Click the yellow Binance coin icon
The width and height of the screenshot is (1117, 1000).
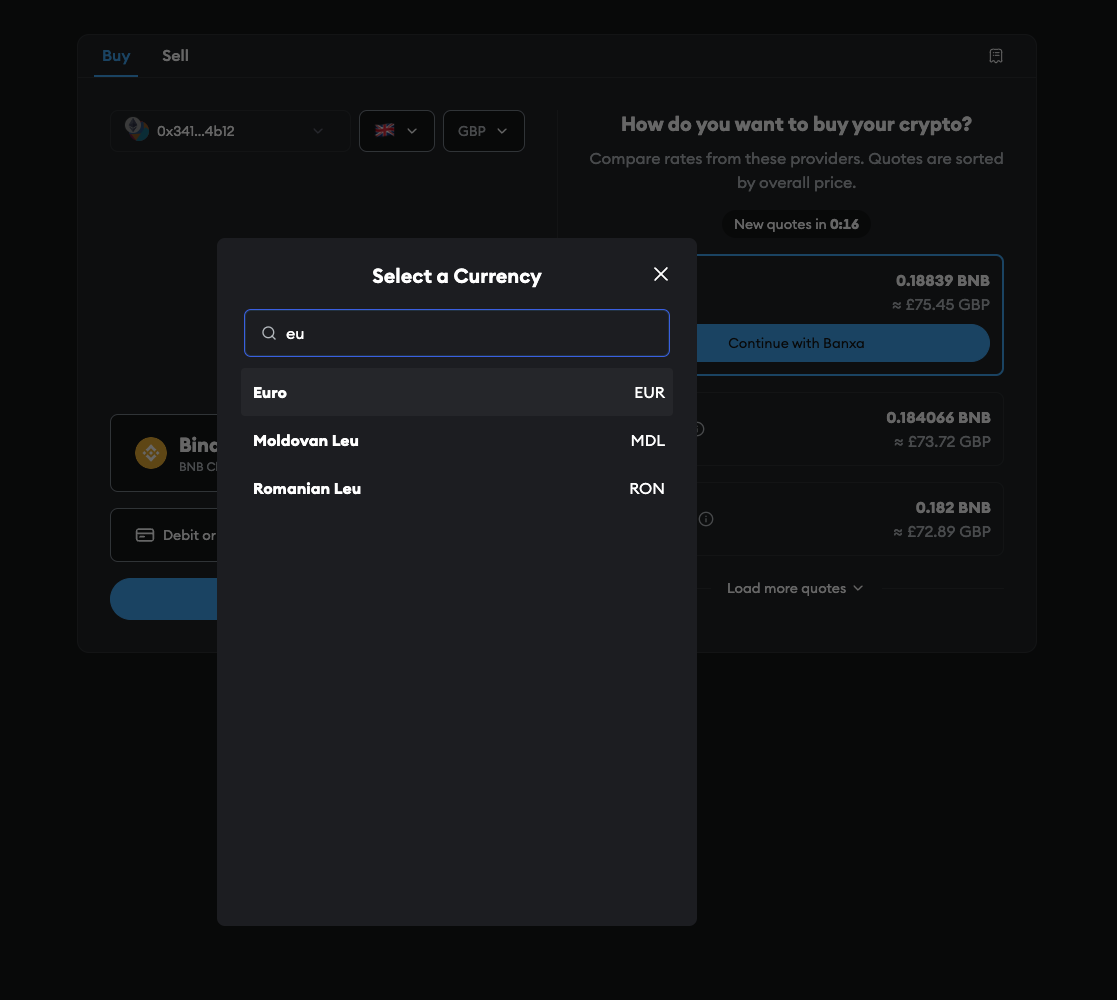tap(151, 453)
